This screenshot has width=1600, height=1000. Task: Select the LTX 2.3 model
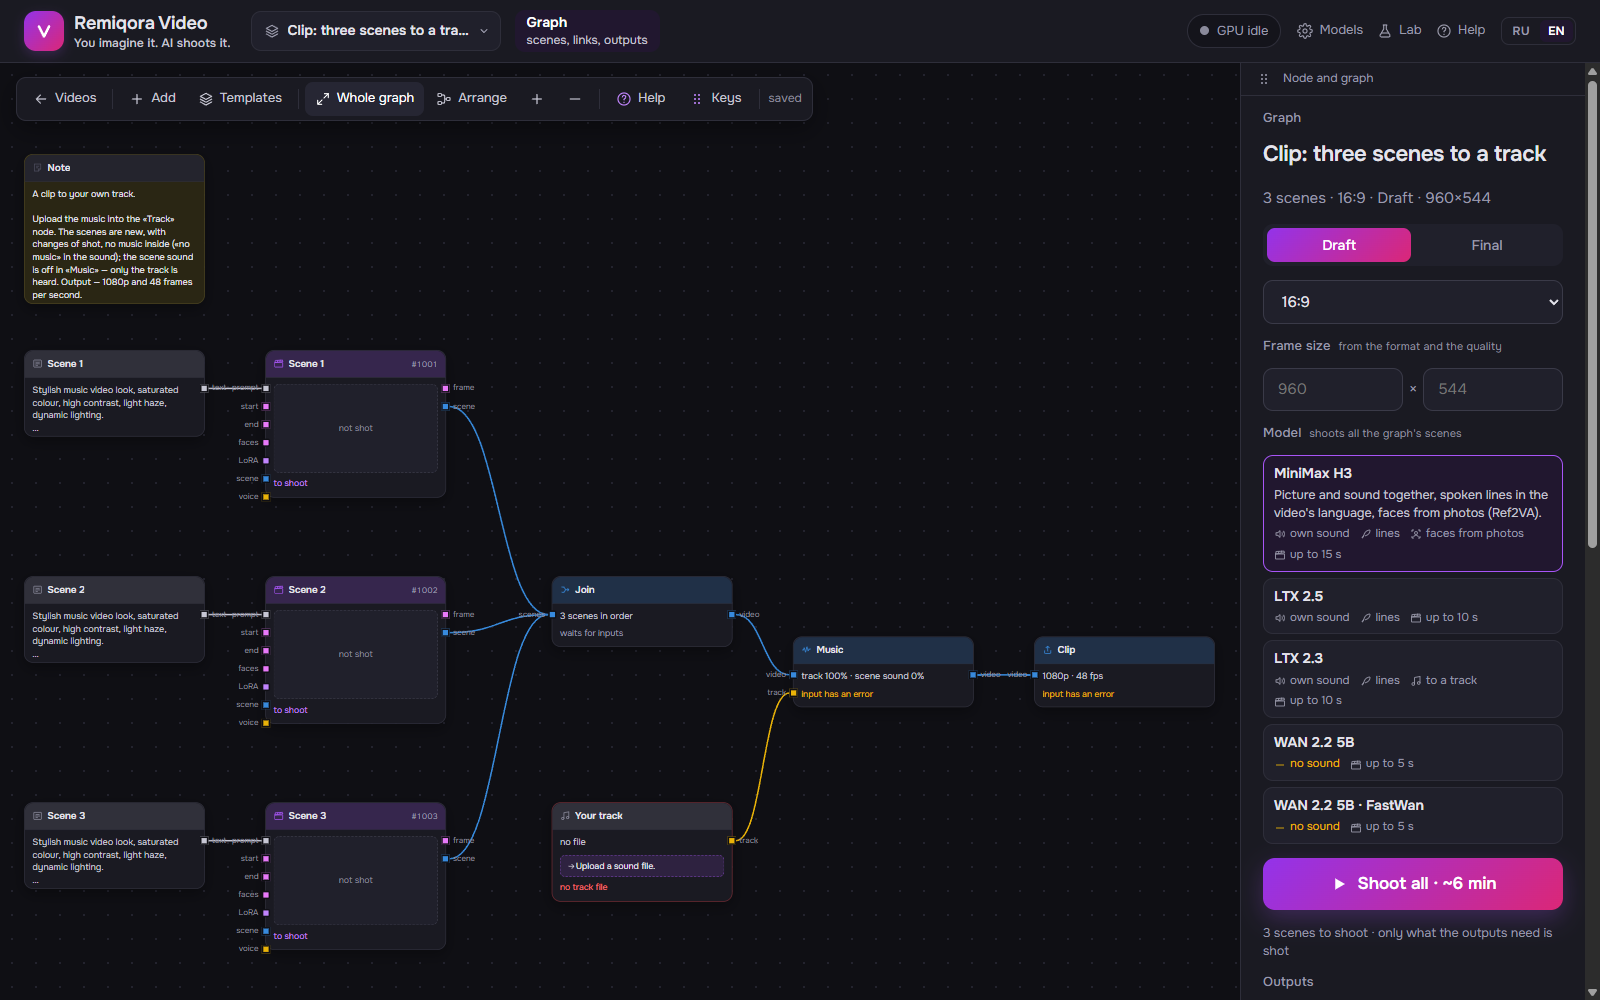1413,679
